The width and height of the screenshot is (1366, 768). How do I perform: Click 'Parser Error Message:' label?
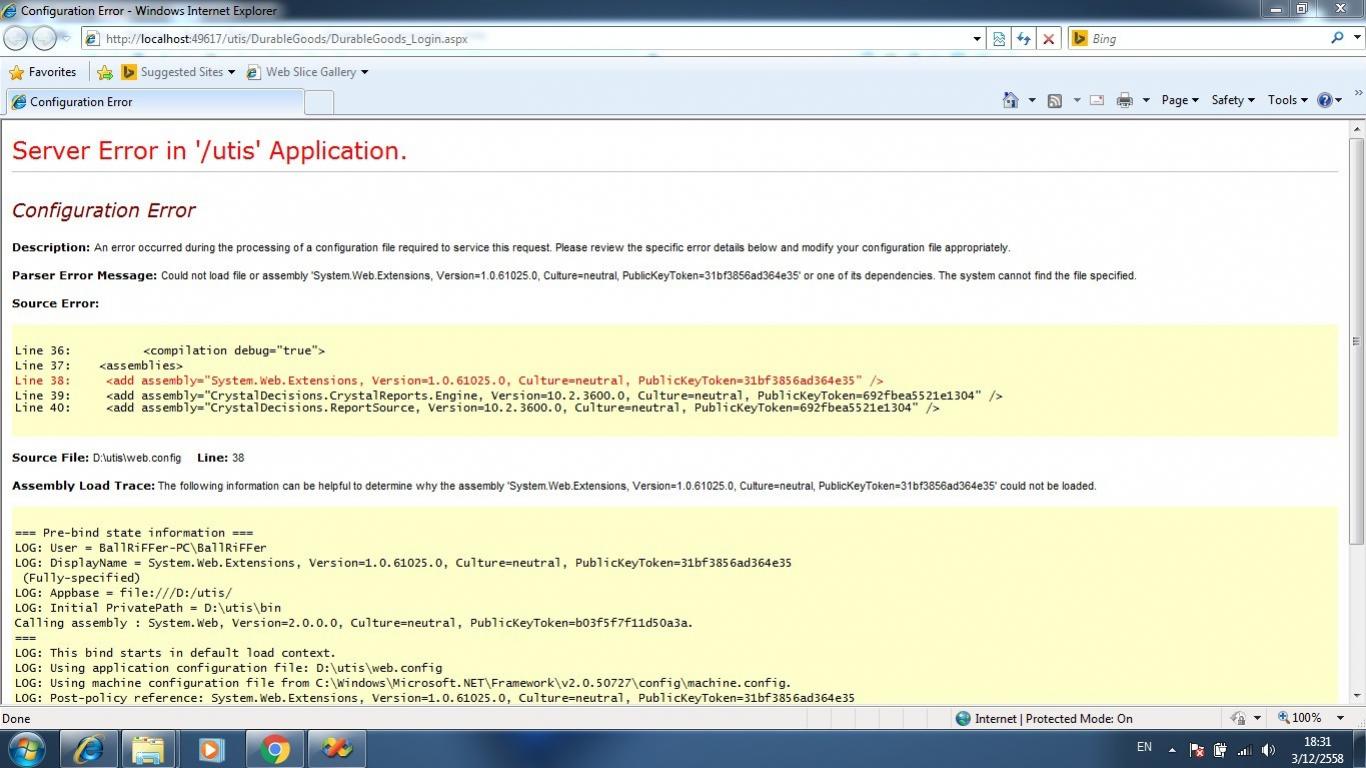pyautogui.click(x=84, y=276)
